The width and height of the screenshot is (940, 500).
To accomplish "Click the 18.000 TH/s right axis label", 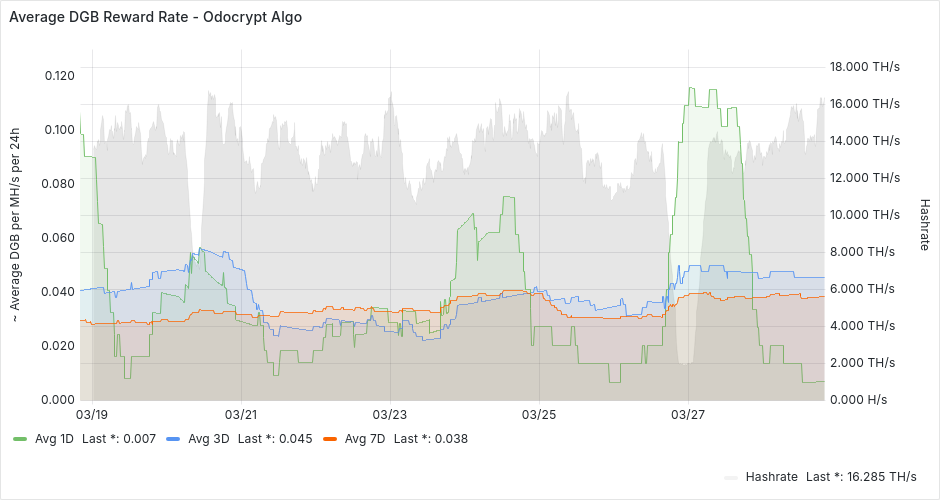I will point(865,67).
